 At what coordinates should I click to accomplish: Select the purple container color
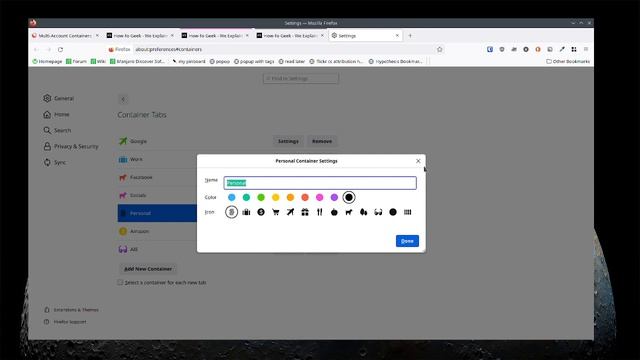[334, 198]
